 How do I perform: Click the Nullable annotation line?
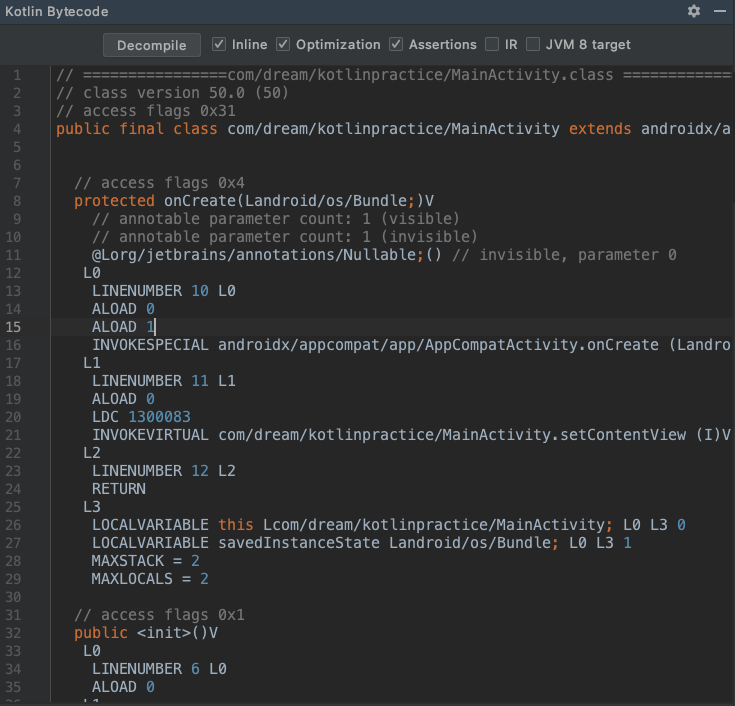pyautogui.click(x=384, y=255)
